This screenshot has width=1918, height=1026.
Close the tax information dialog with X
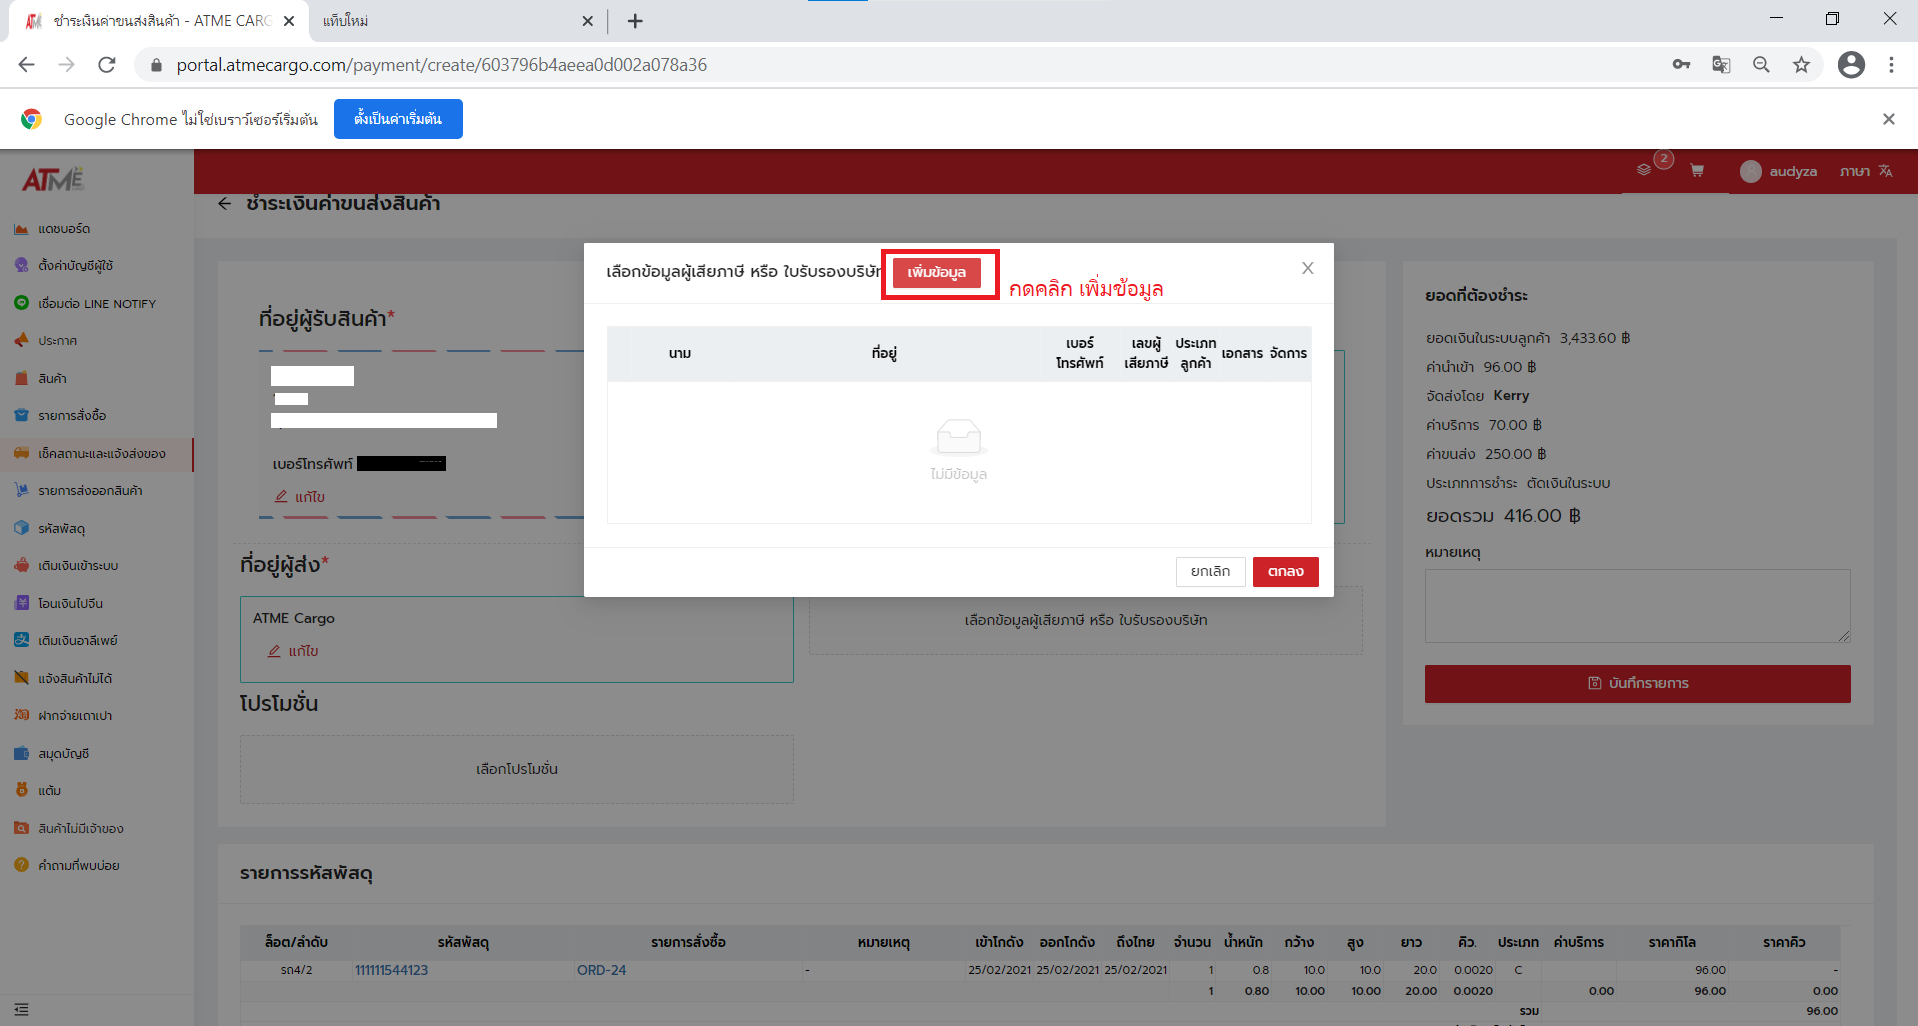click(x=1307, y=268)
